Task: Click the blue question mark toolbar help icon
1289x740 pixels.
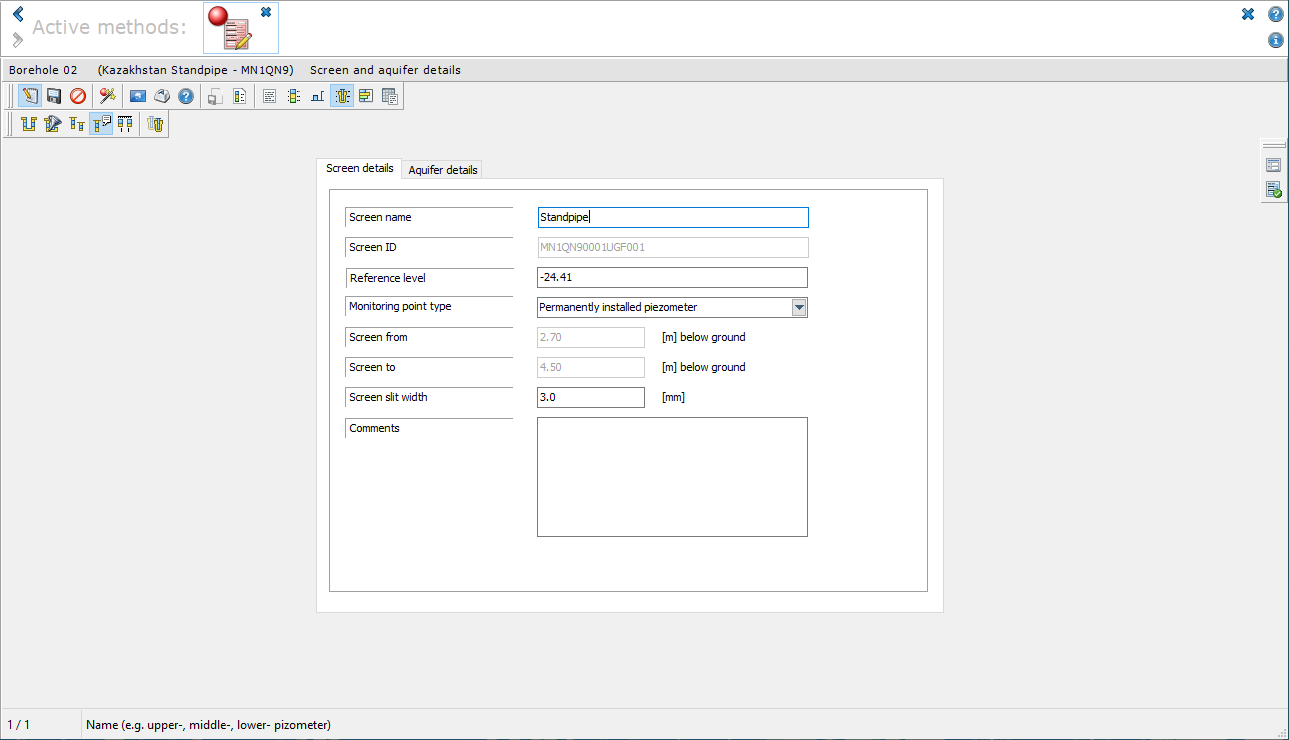Action: (186, 96)
